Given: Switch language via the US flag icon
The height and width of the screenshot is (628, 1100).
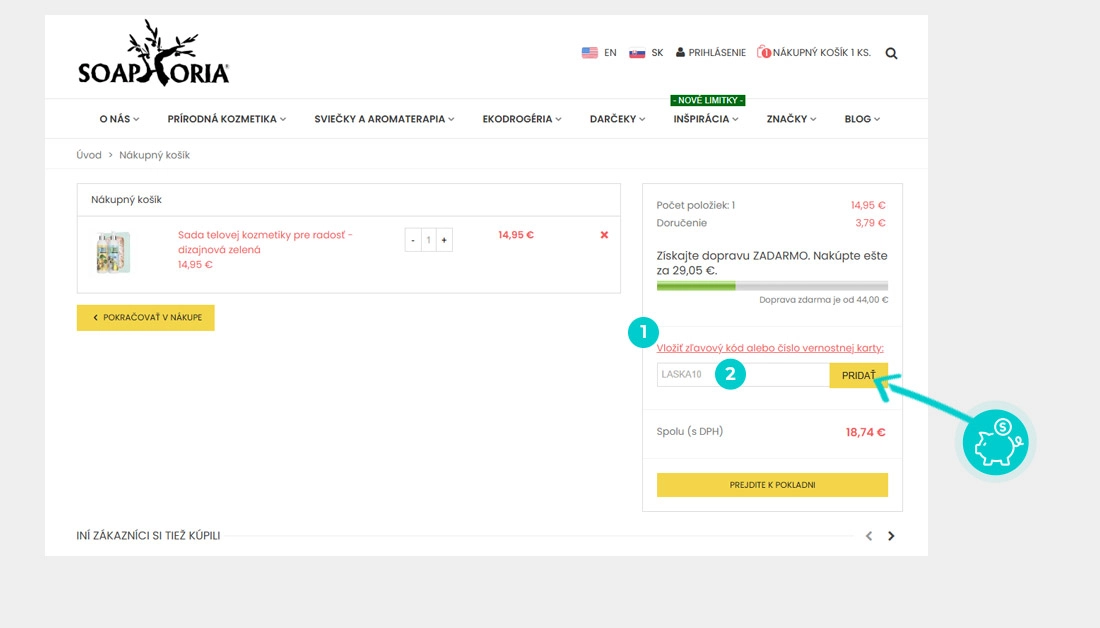Looking at the screenshot, I should (589, 53).
